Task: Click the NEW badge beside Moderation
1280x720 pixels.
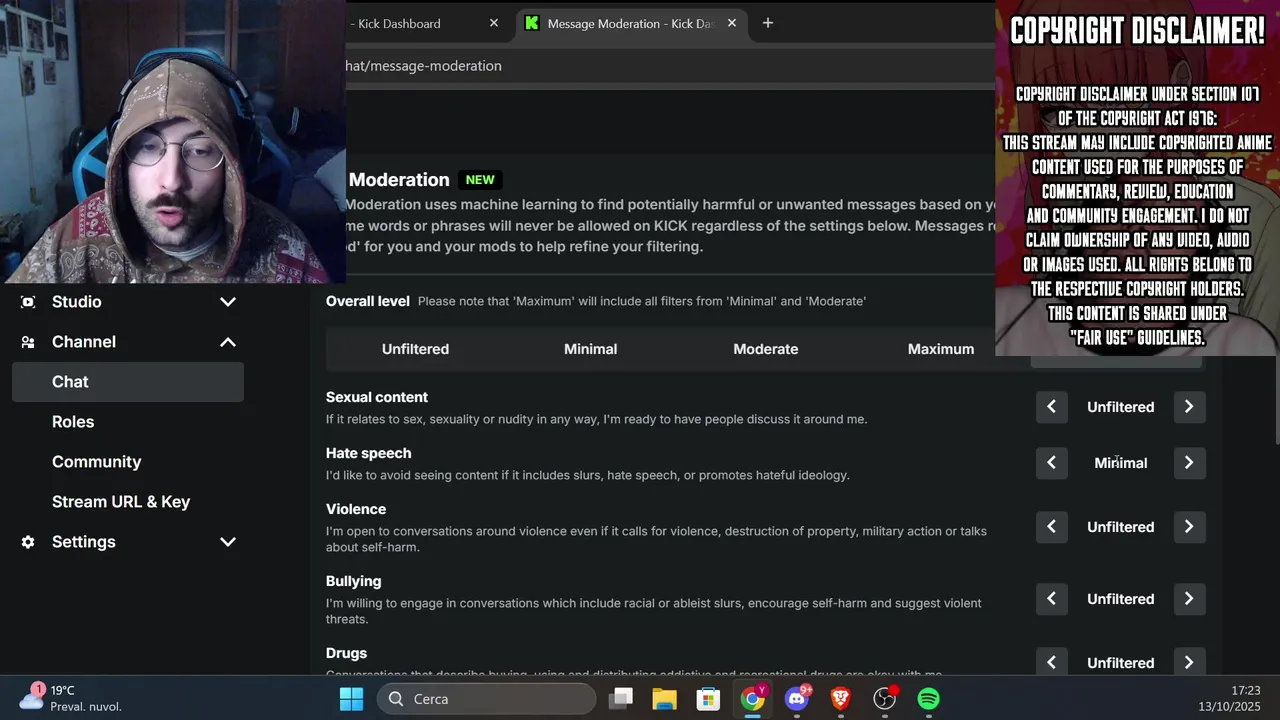Action: pyautogui.click(x=480, y=180)
